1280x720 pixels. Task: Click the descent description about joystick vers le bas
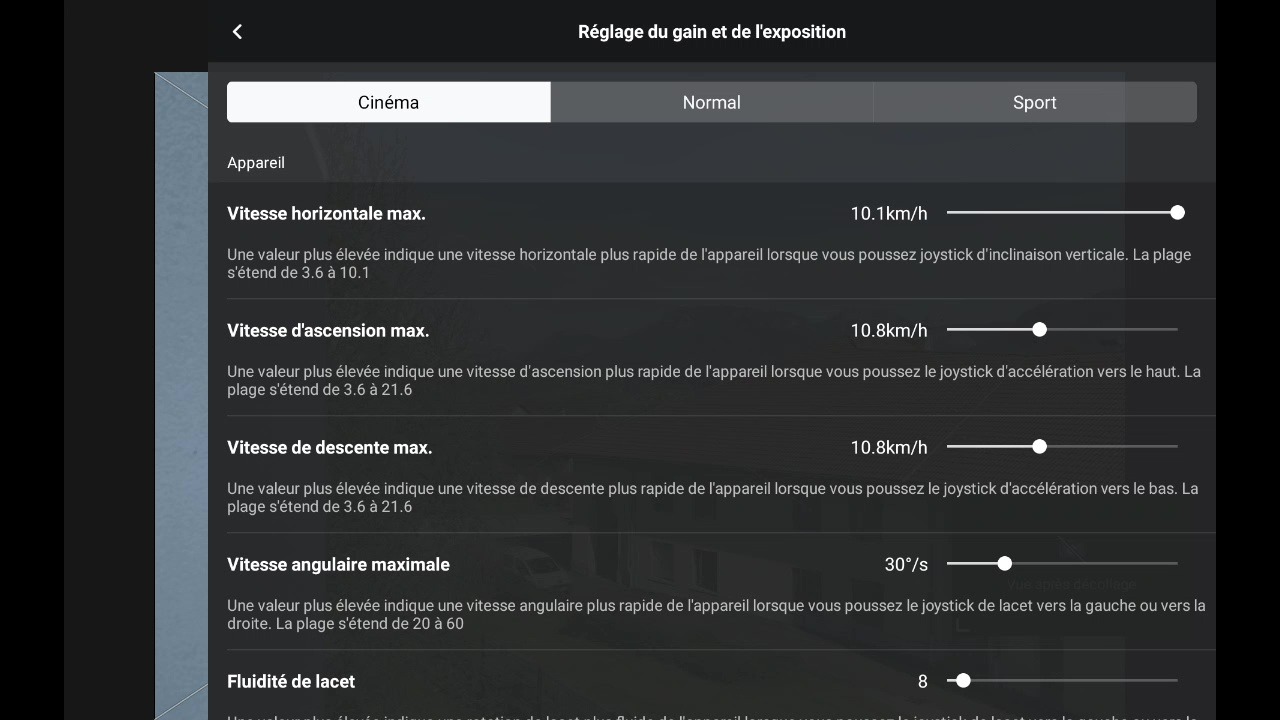click(x=713, y=497)
